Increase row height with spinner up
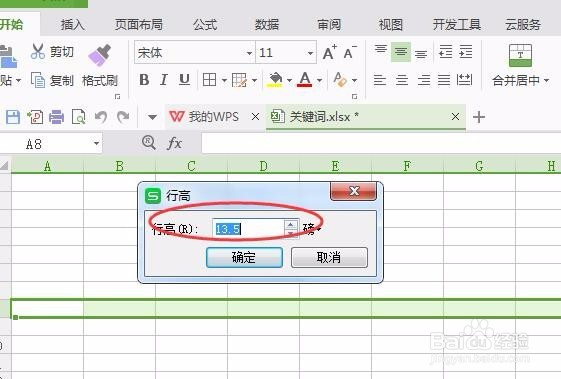This screenshot has width=561, height=379. 291,225
